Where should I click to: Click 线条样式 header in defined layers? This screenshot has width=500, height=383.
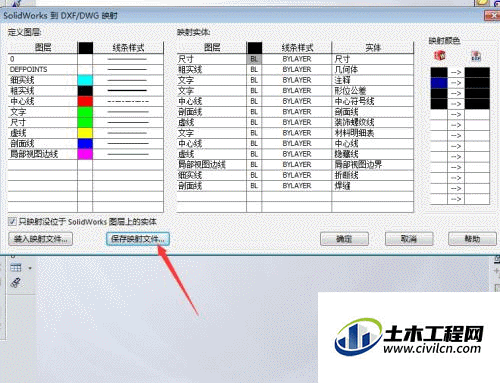128,48
